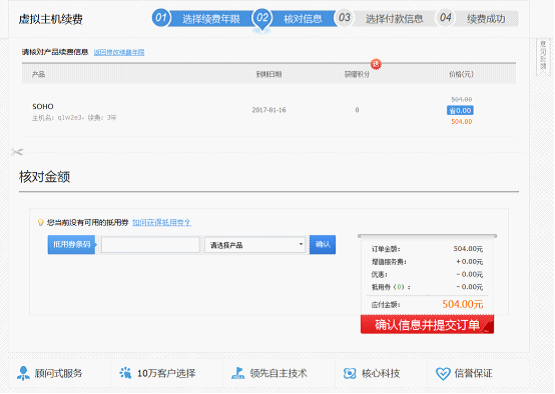Click the scissors icon at dashed line
The image size is (555, 394).
pos(17,152)
